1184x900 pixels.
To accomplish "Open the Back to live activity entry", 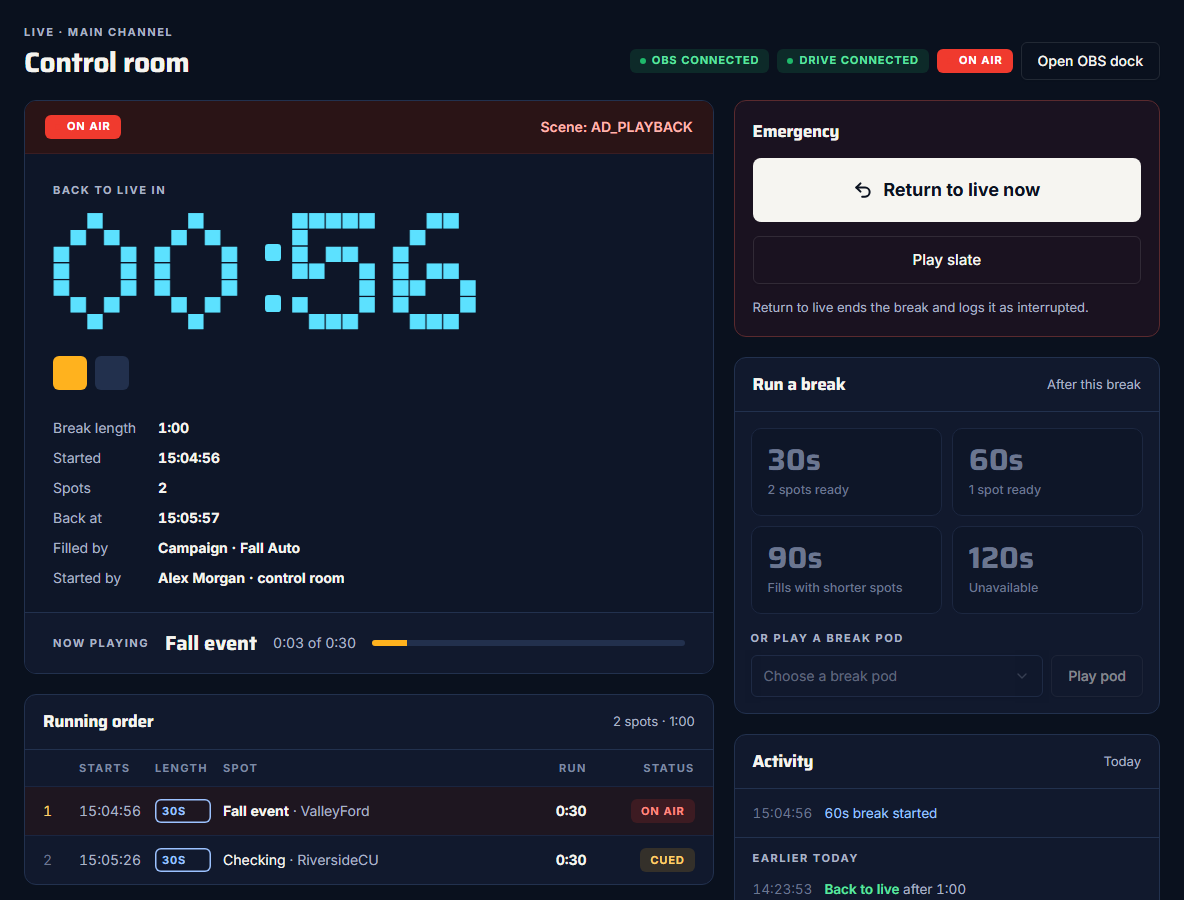I will [x=862, y=889].
